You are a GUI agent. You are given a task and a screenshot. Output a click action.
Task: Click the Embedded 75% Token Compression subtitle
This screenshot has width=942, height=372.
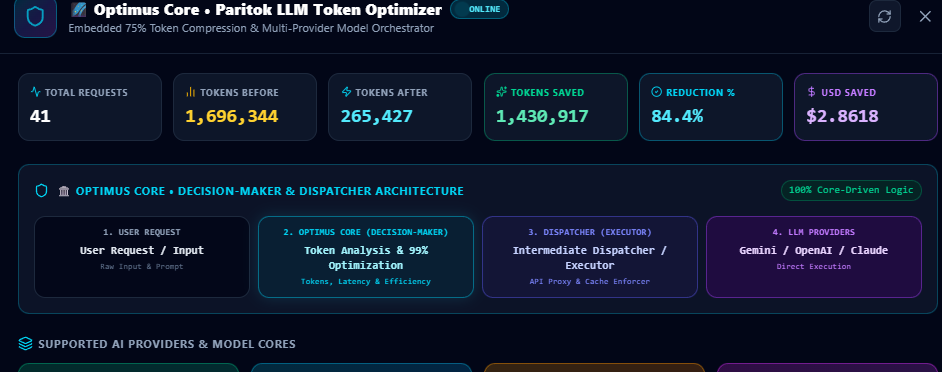point(251,28)
